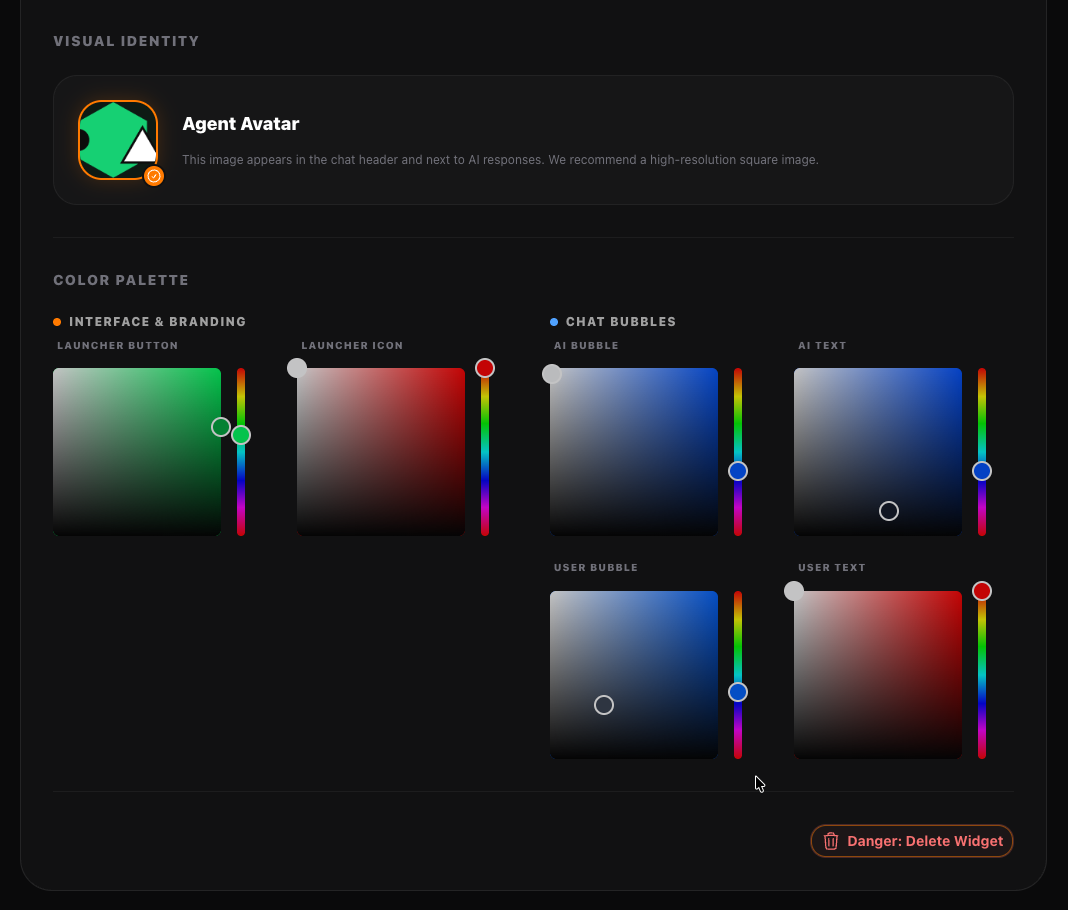Move the Launcher Icon hue slider handle
Image resolution: width=1068 pixels, height=910 pixels.
485,367
